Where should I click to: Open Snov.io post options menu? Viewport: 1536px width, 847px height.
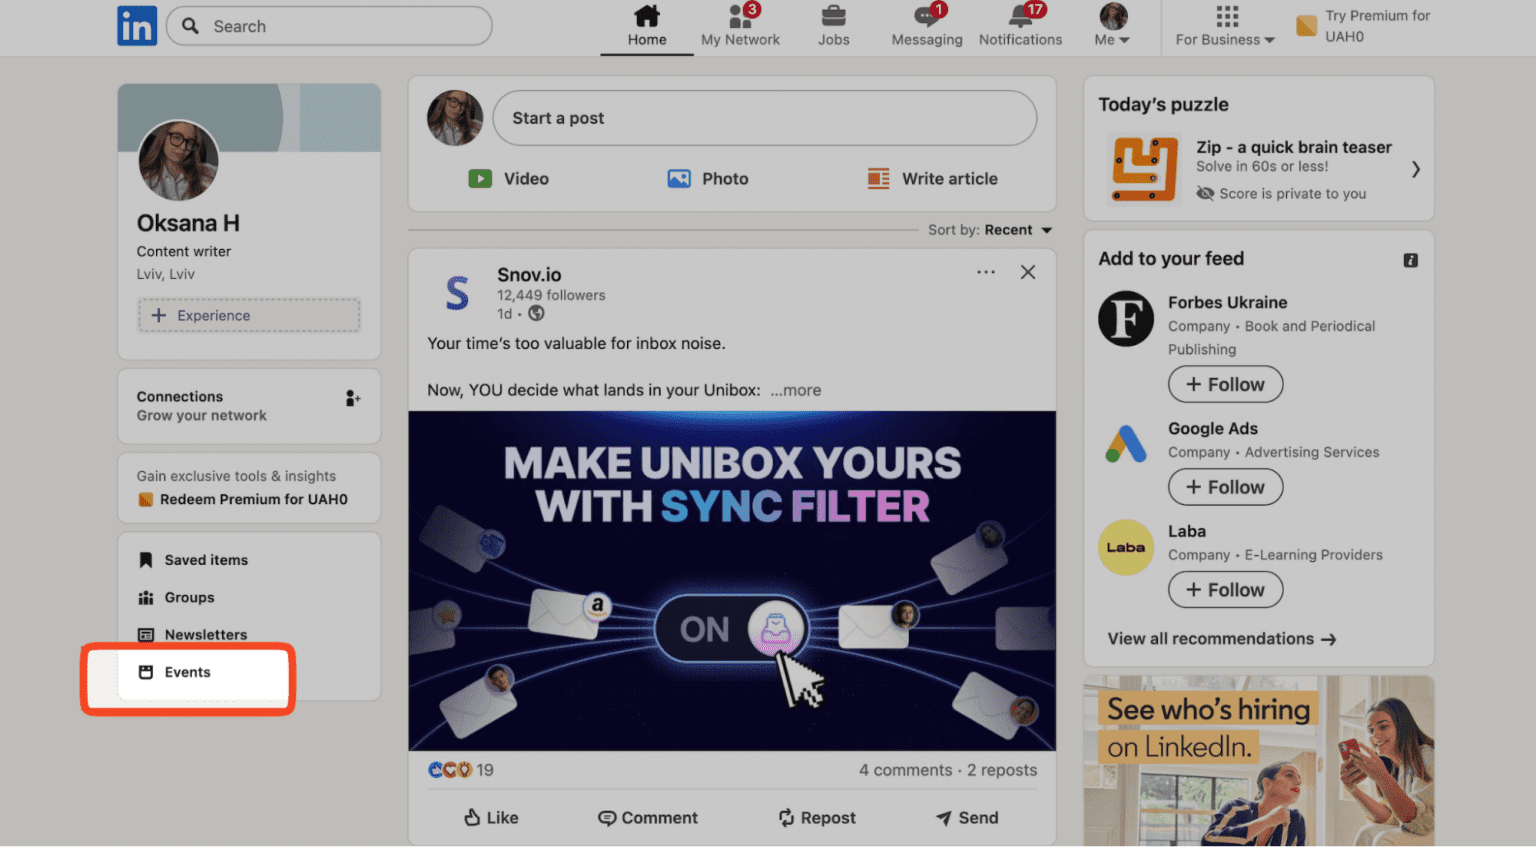986,272
